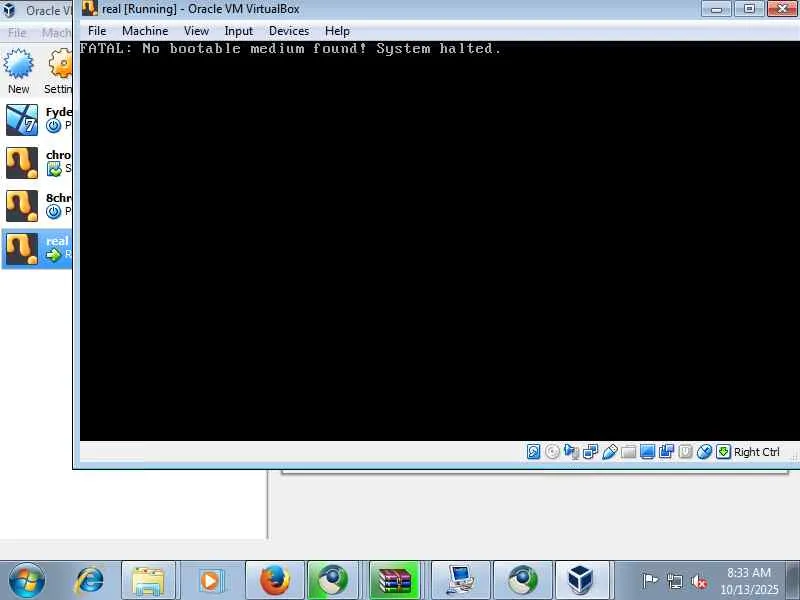Screen dimensions: 800x600
Task: Click the Action Center flag tray icon
Action: 649,581
